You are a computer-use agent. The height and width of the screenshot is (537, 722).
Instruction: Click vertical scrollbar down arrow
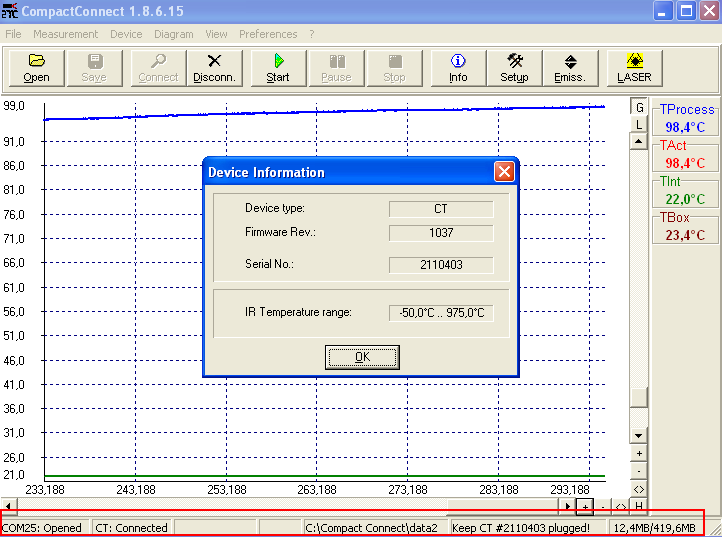point(639,435)
